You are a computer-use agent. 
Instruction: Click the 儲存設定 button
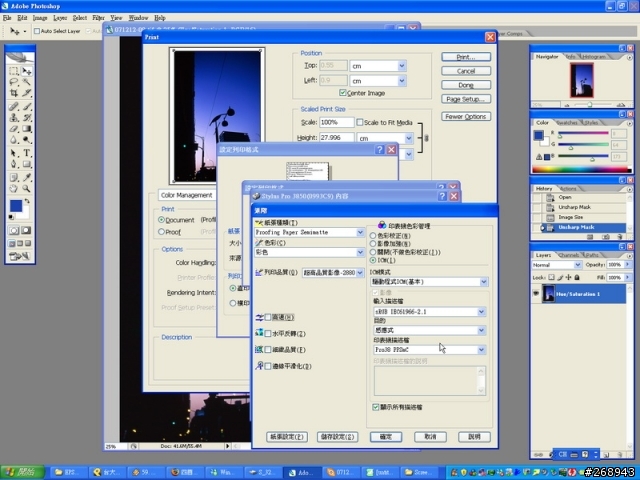337,437
